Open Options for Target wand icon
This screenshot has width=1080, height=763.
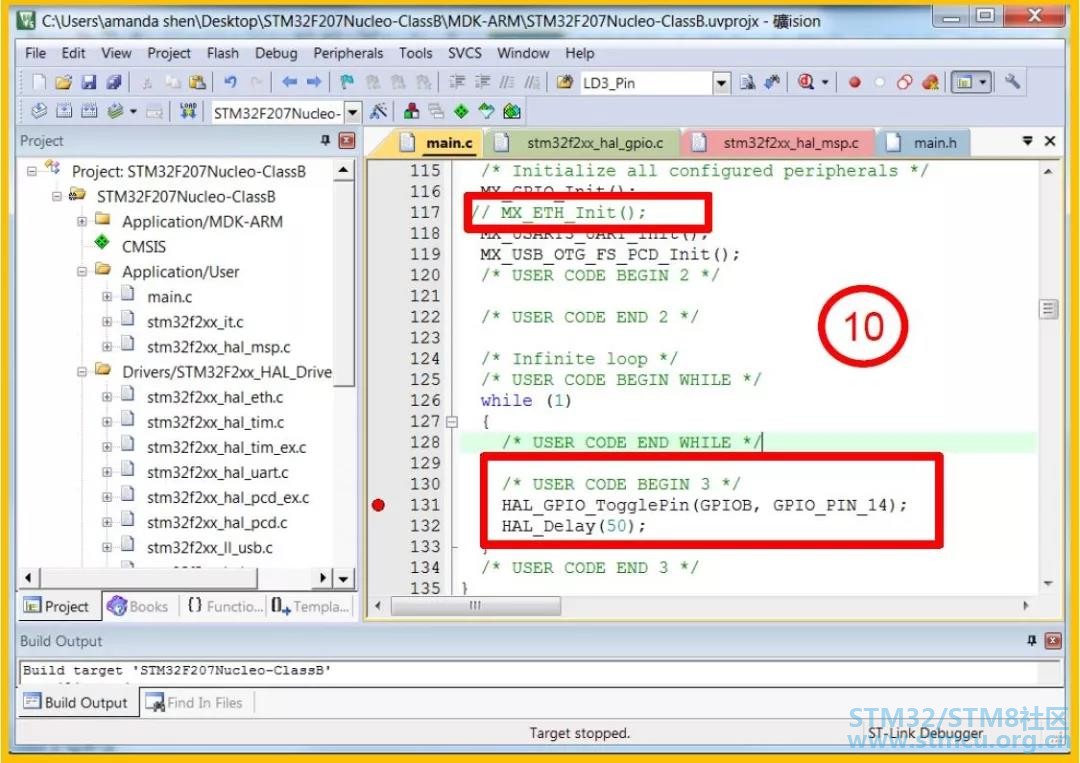point(378,111)
